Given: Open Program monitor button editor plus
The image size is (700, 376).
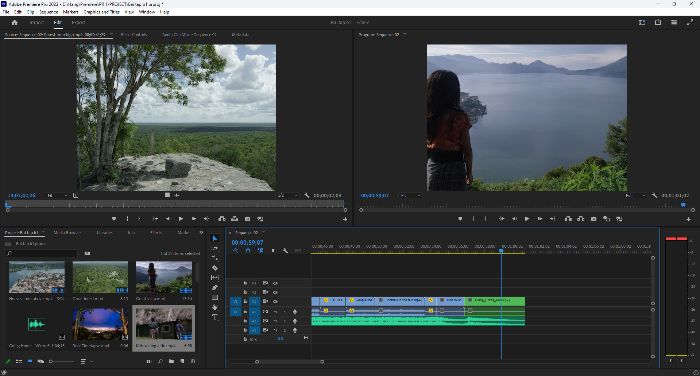Looking at the screenshot, I should [688, 219].
